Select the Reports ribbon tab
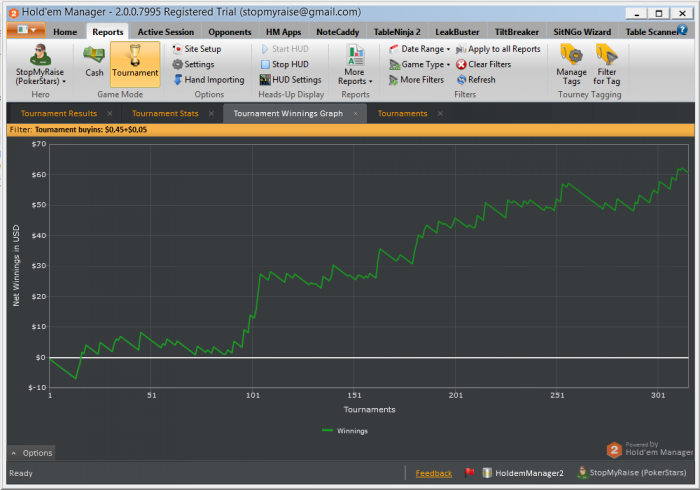Image resolution: width=700 pixels, height=490 pixels. [x=108, y=32]
